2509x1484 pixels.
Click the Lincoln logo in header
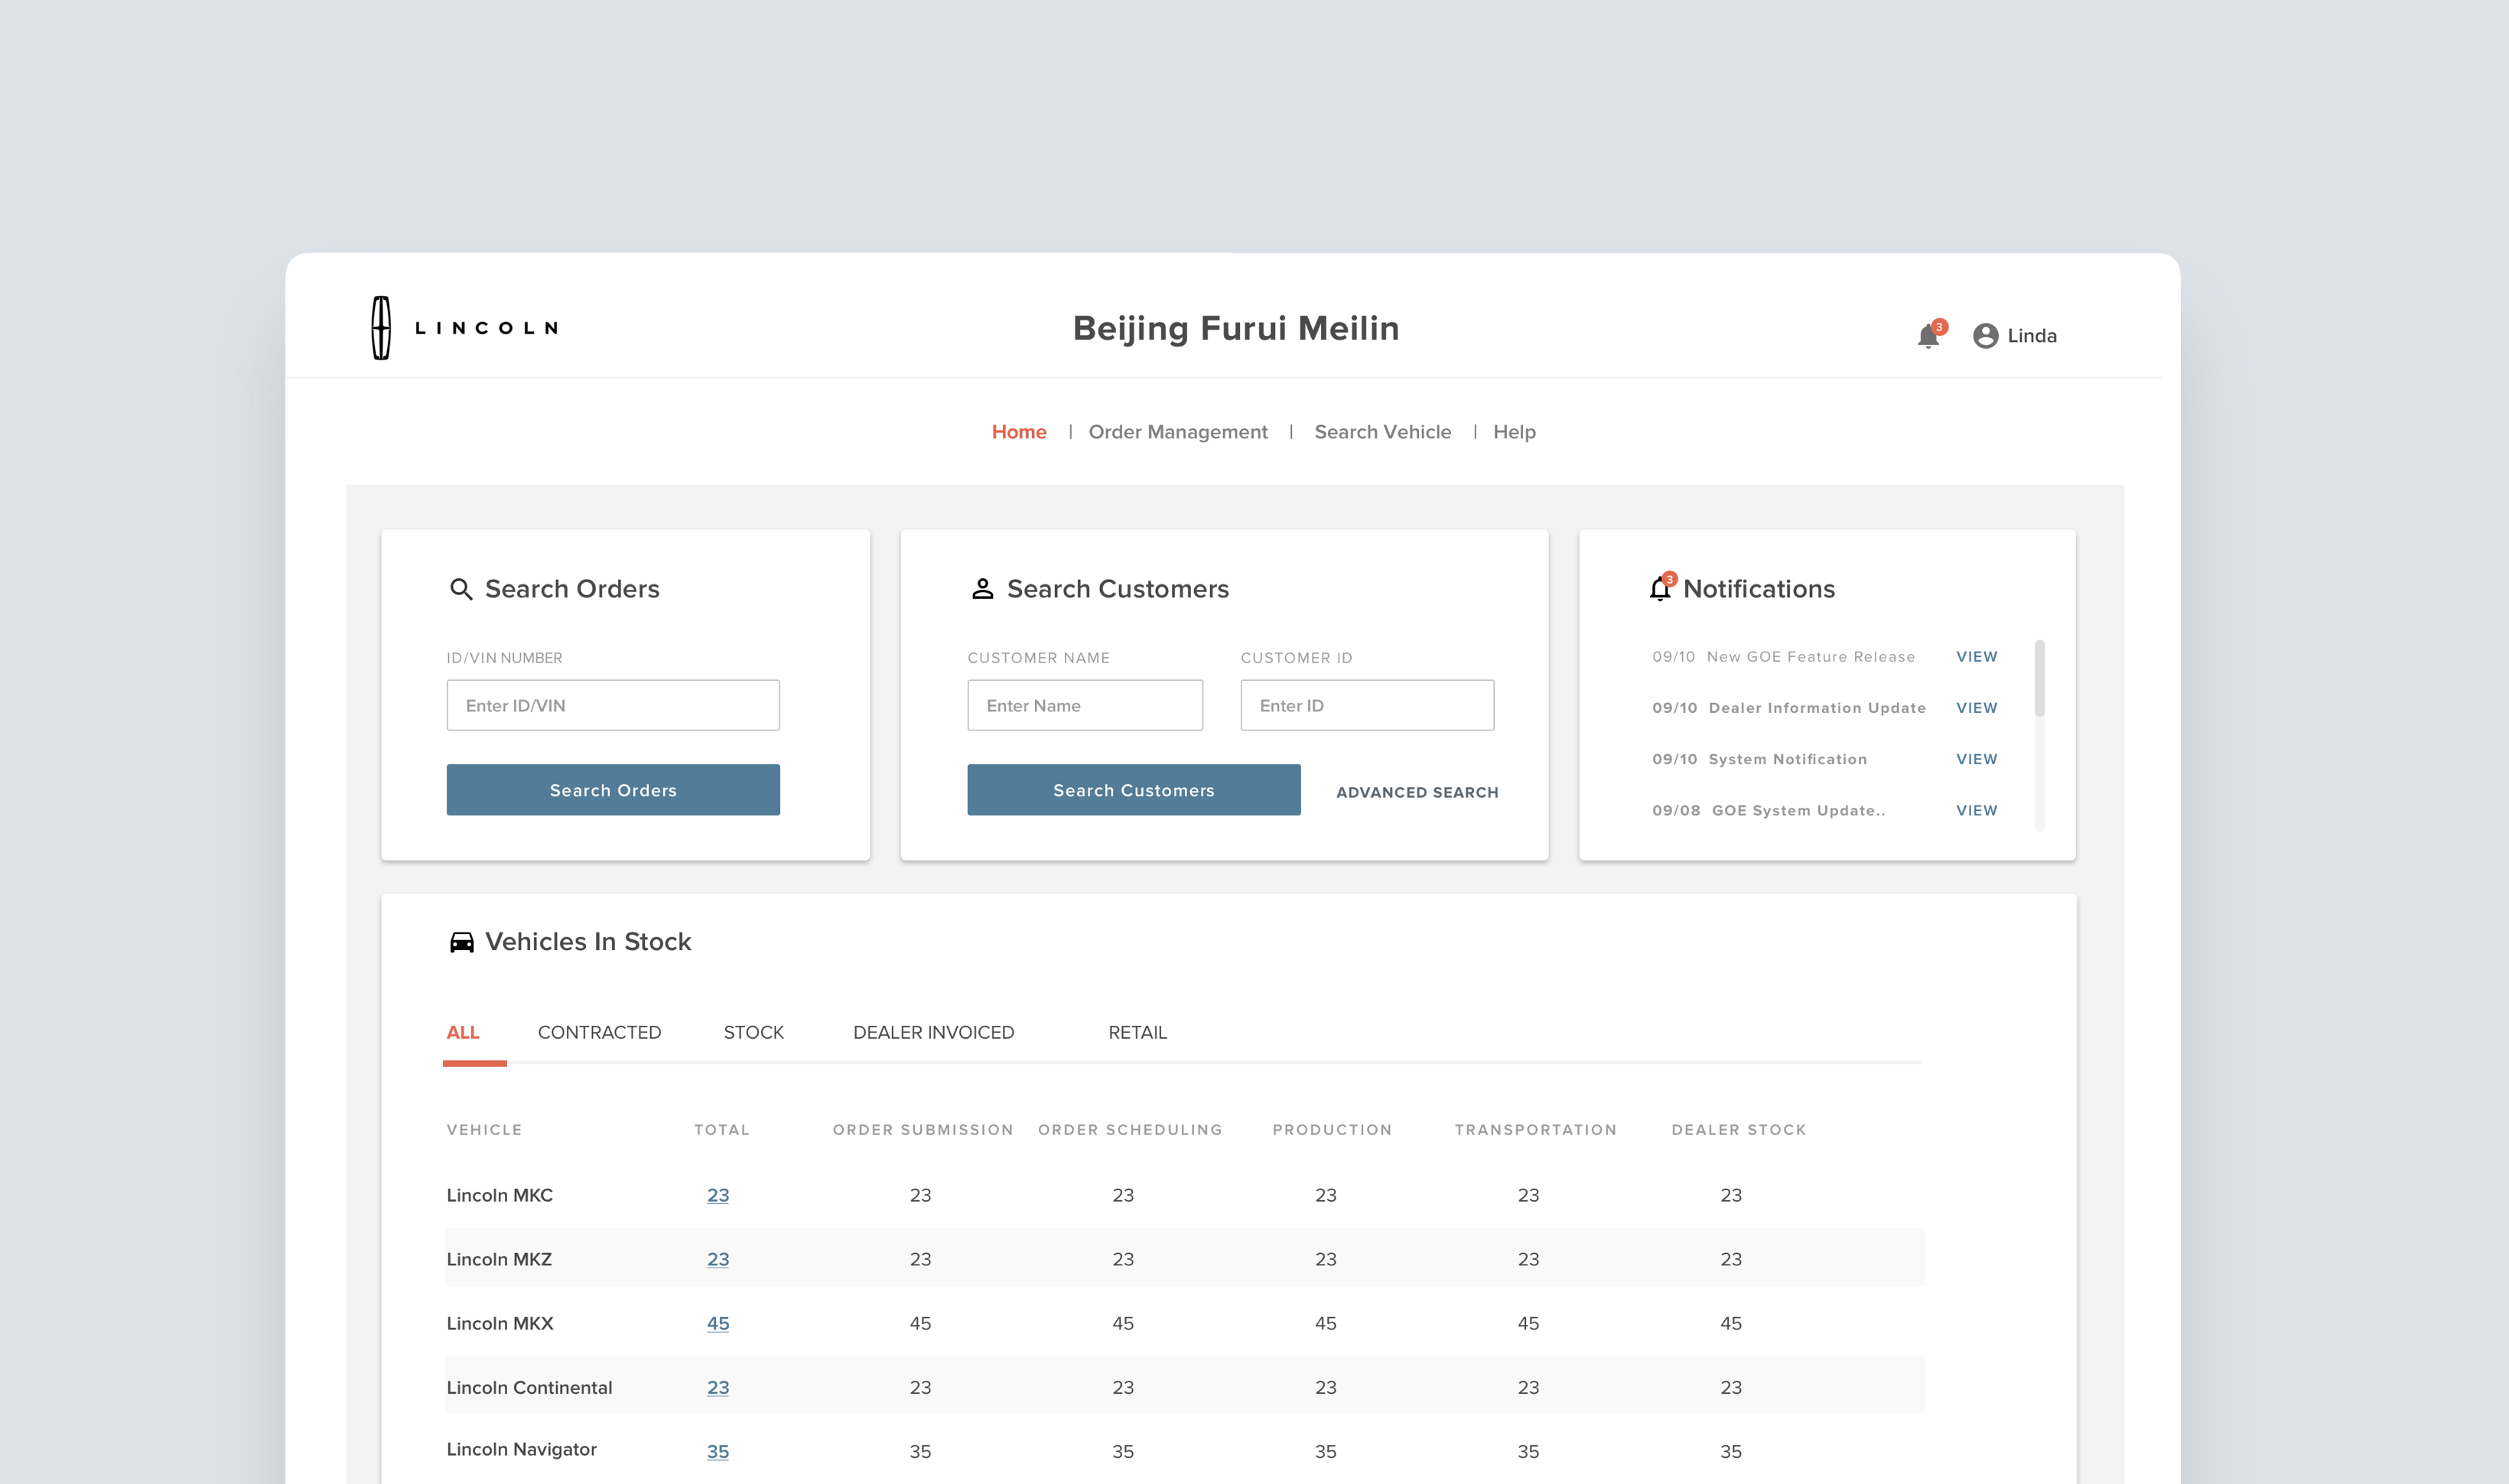[464, 328]
